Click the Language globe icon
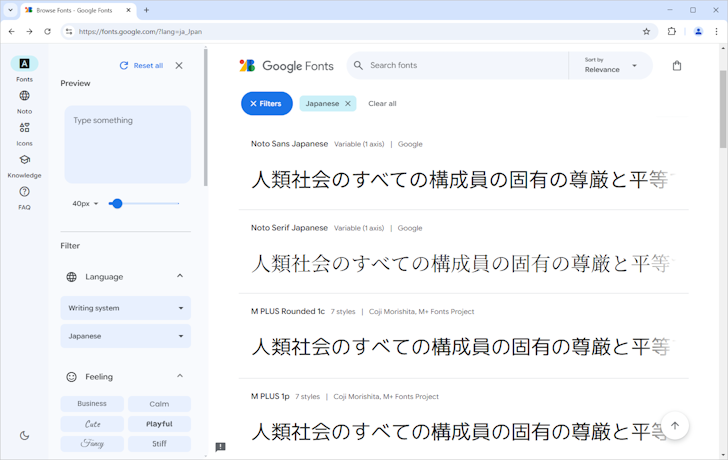728x460 pixels. pyautogui.click(x=72, y=277)
